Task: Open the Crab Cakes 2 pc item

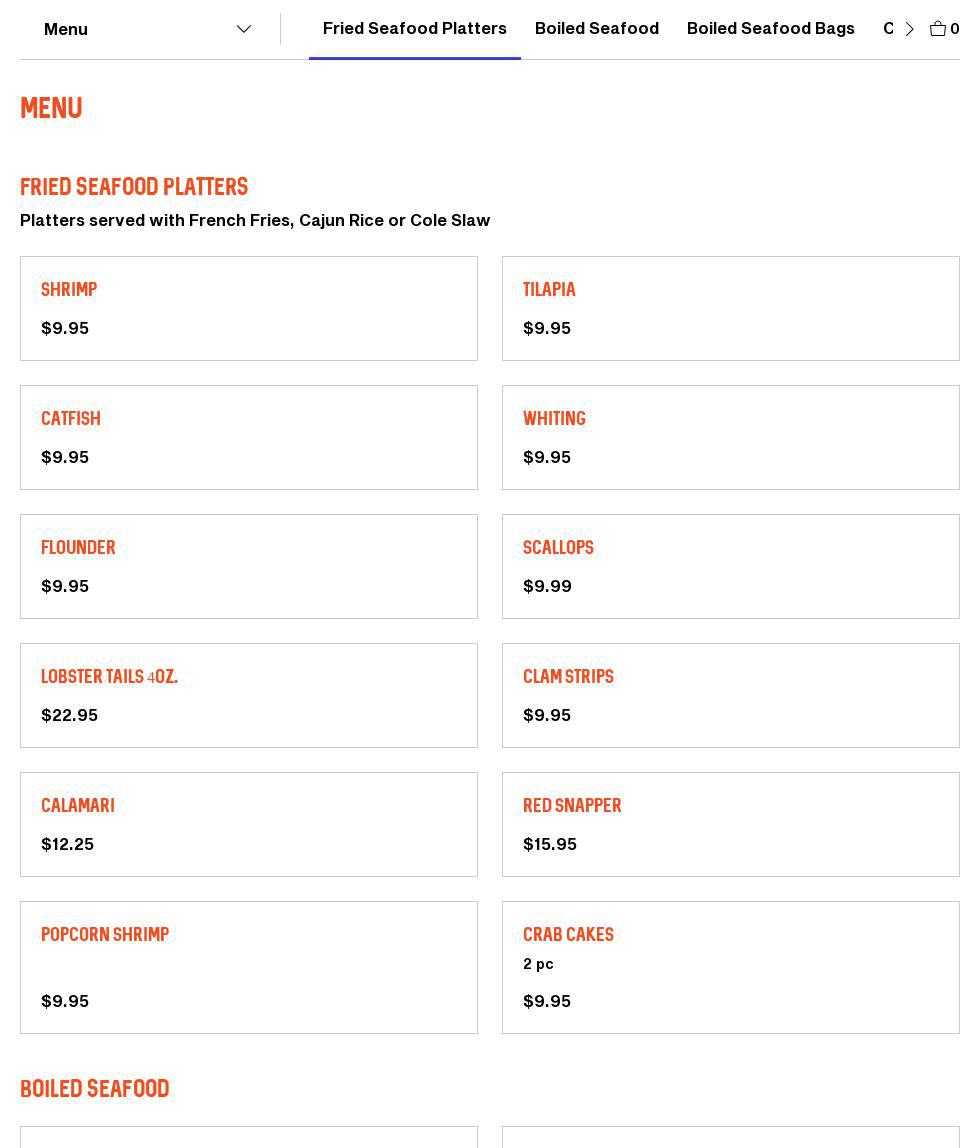Action: [730, 967]
